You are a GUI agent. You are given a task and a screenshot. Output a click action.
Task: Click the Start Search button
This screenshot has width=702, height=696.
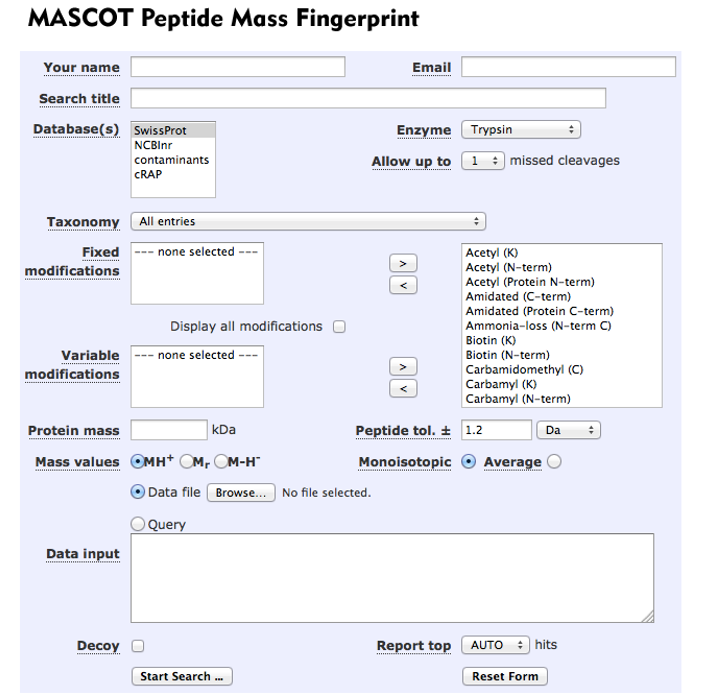point(182,677)
